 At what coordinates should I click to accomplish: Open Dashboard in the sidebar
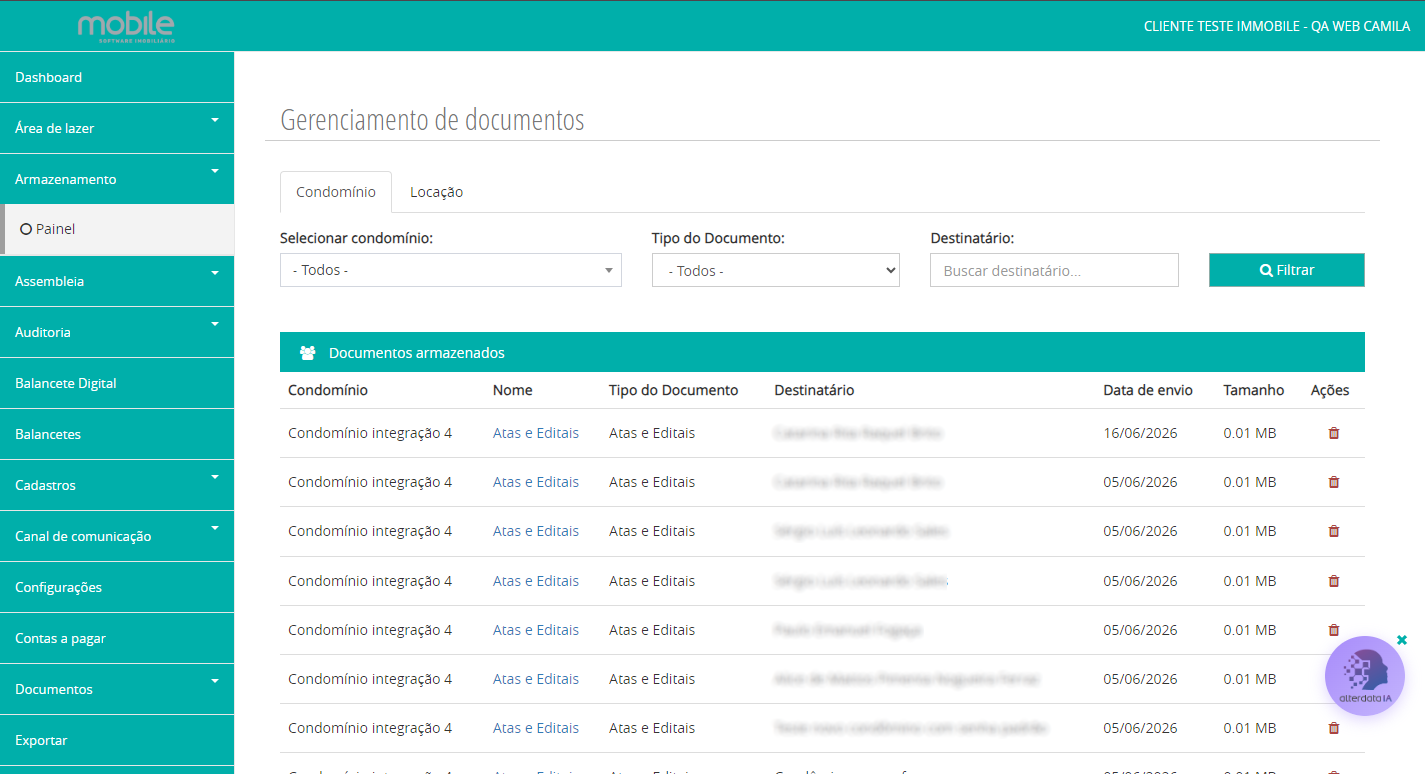[x=117, y=77]
